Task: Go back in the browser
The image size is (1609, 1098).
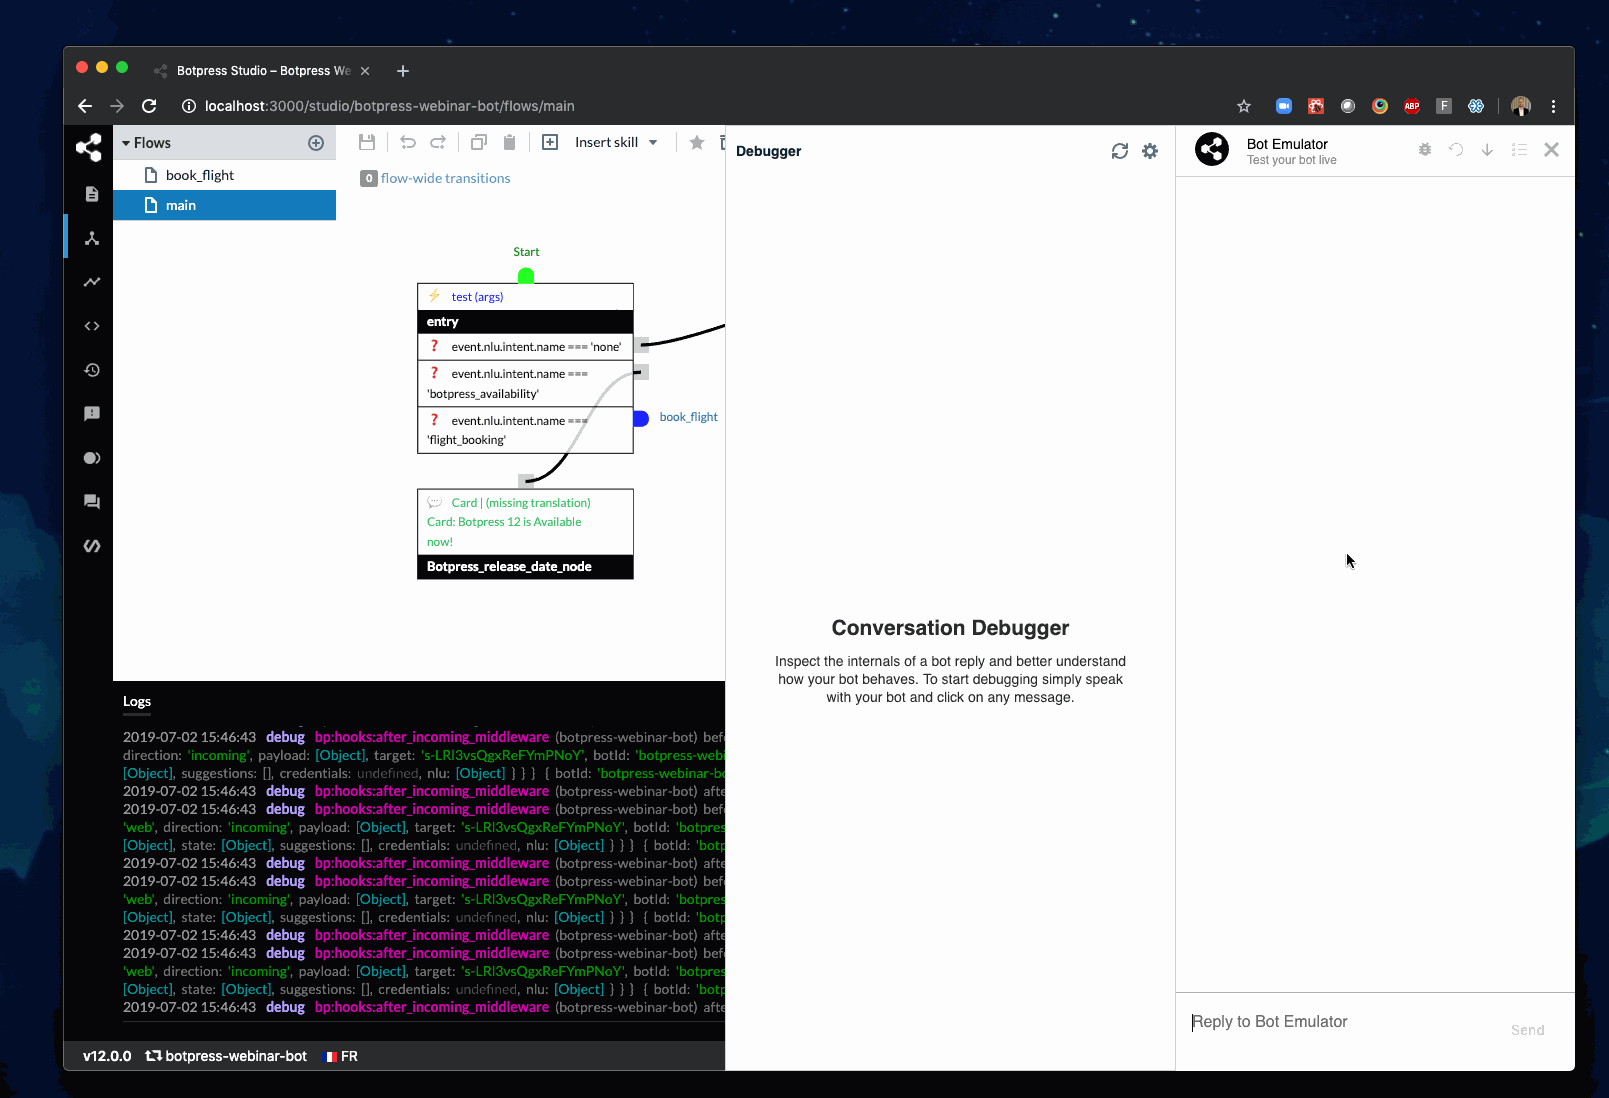Action: pyautogui.click(x=85, y=106)
